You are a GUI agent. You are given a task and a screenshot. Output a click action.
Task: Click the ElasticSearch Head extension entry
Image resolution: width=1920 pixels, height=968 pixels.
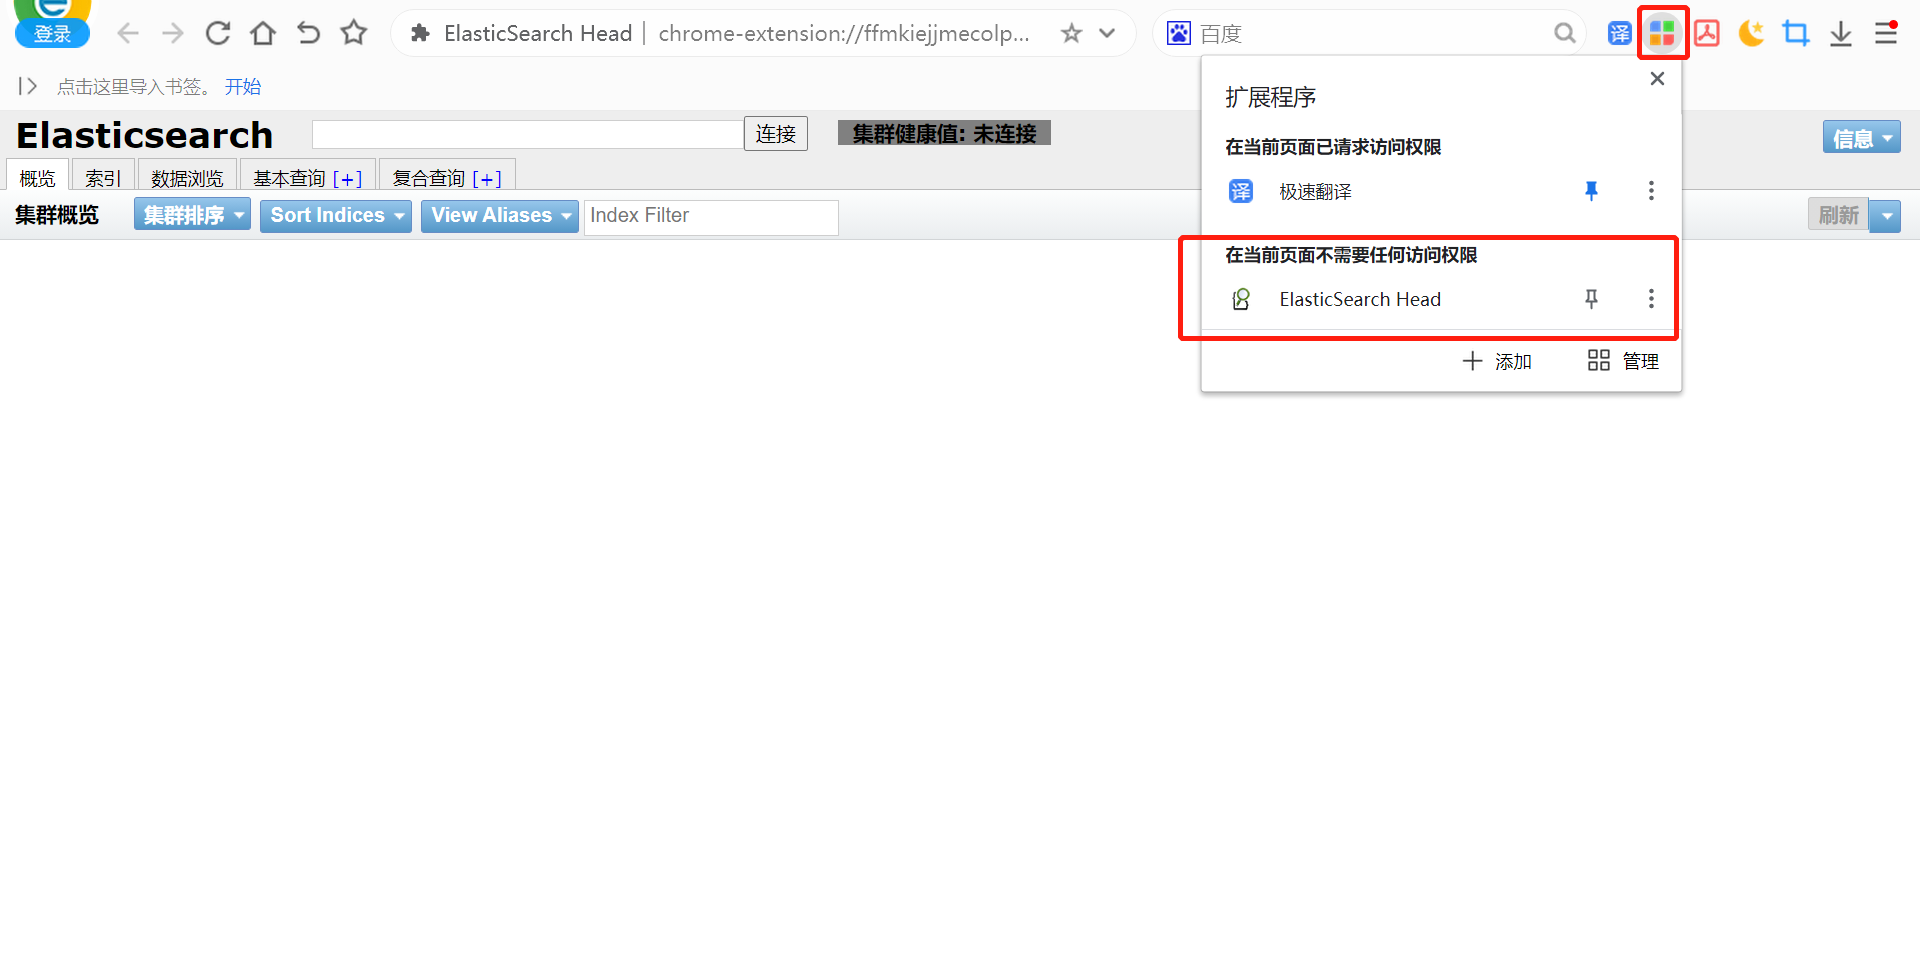1360,299
